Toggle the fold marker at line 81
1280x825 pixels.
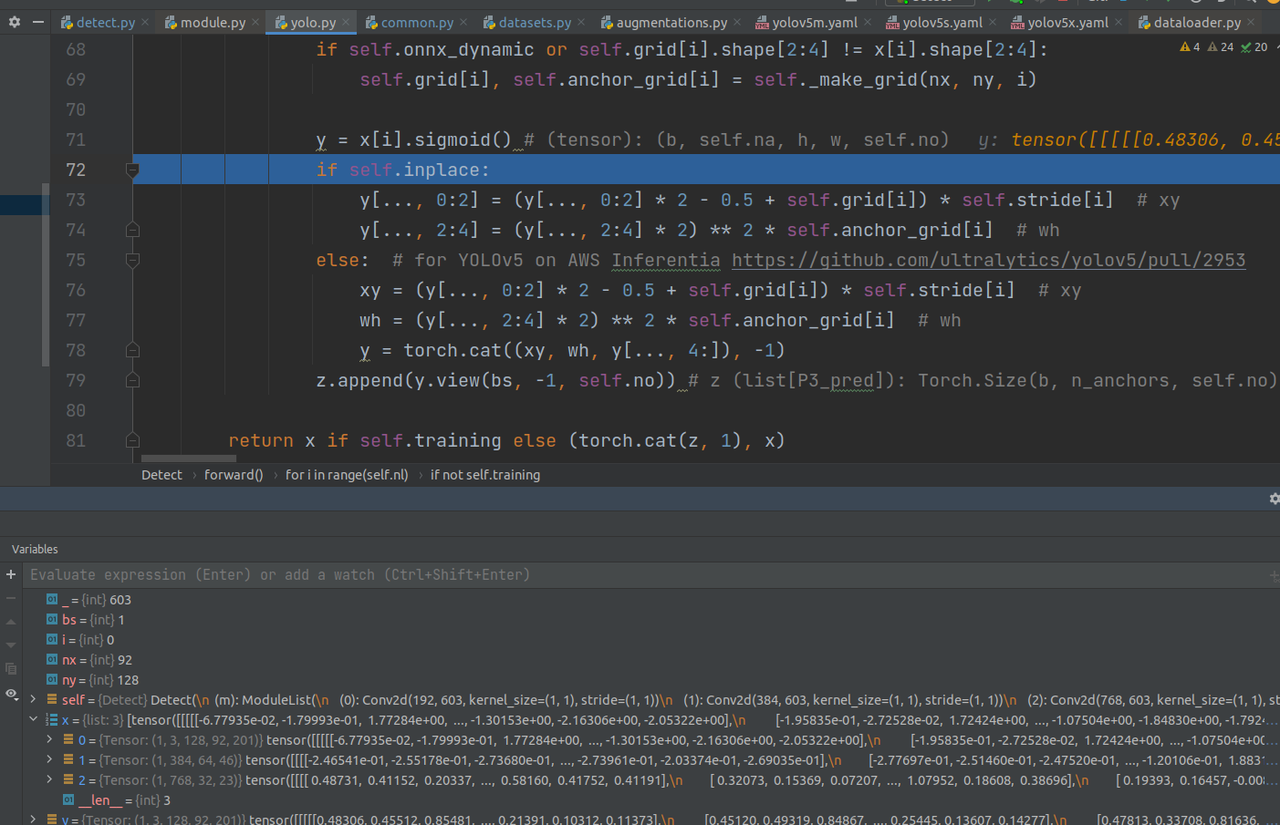[x=132, y=440]
